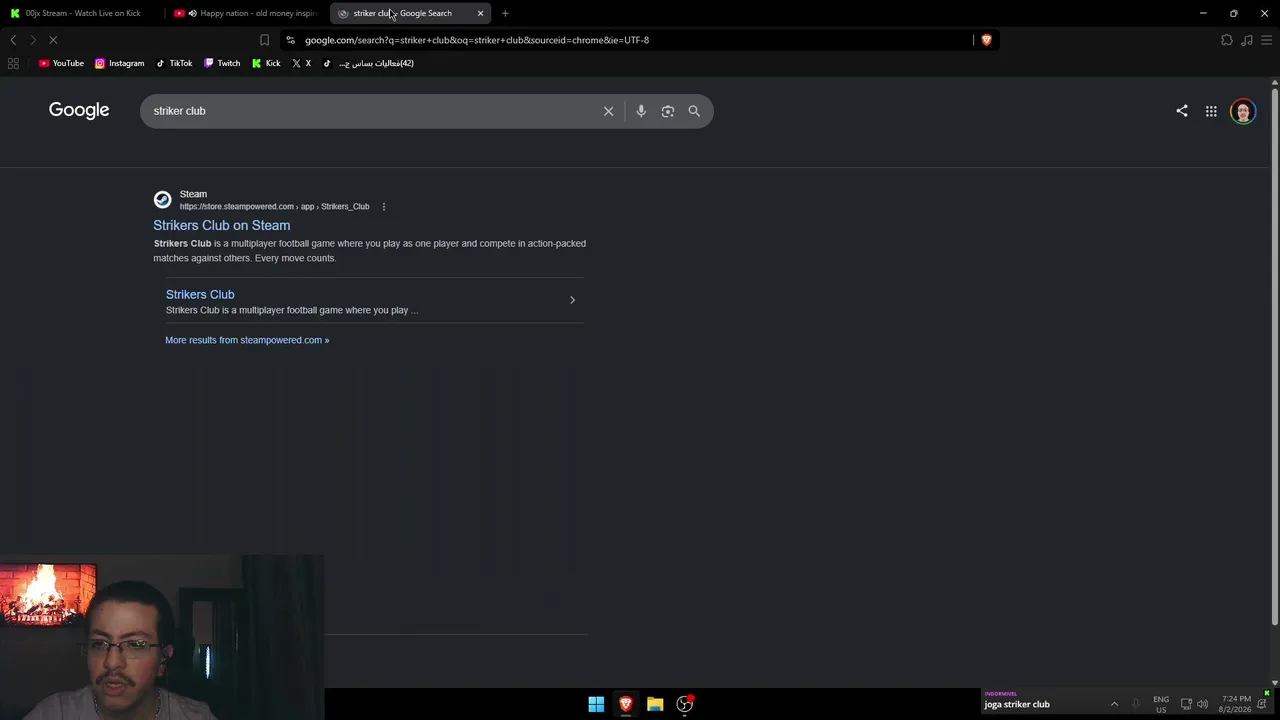Click the 'Steam' site name above result
The width and height of the screenshot is (1280, 720).
pos(193,194)
